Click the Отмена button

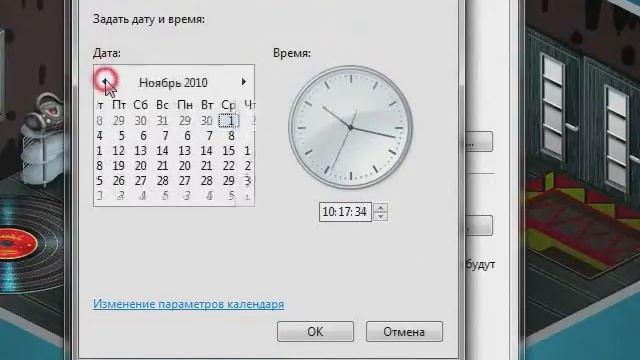point(404,331)
